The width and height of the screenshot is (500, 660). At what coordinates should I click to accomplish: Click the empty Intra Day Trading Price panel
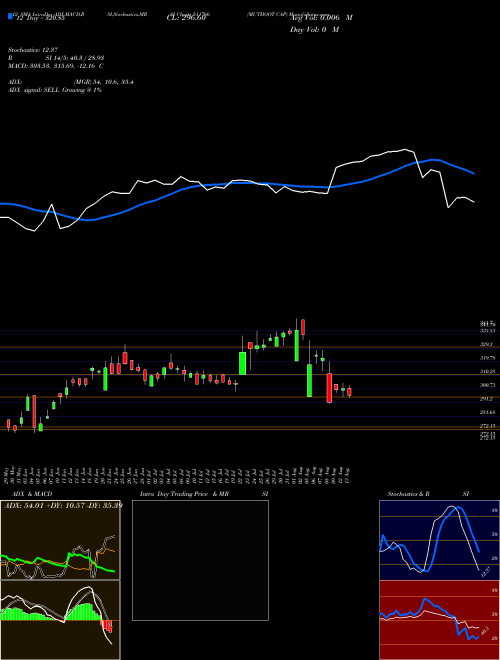point(200,560)
